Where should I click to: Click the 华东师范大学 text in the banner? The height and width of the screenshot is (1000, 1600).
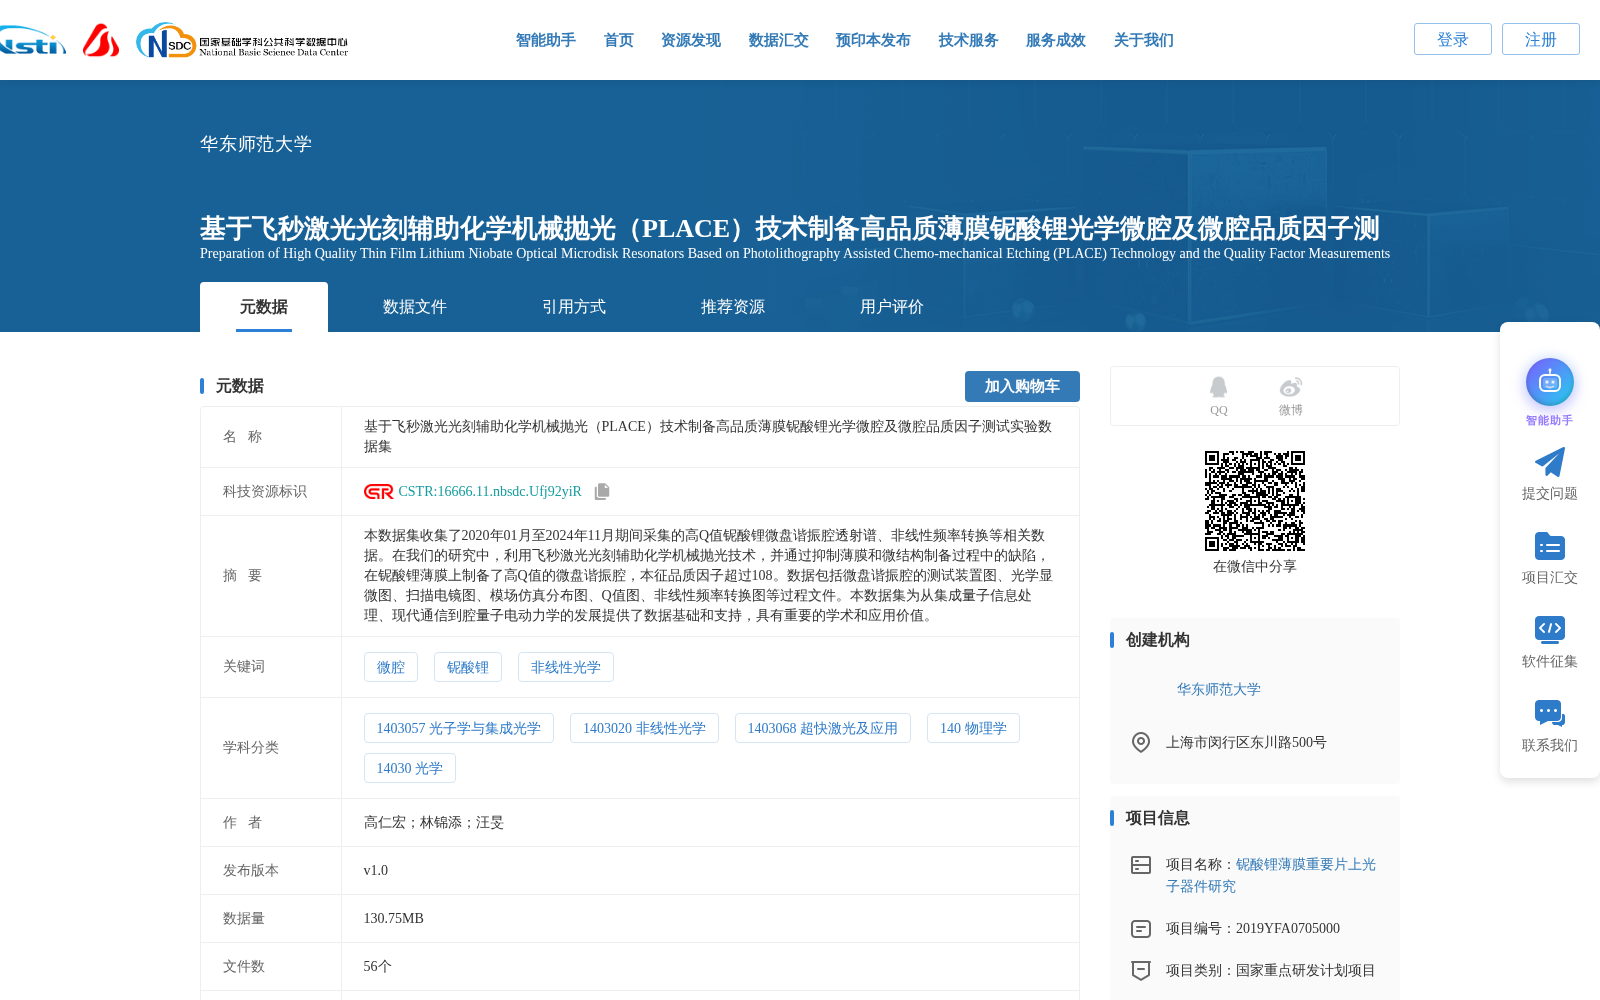tap(256, 144)
